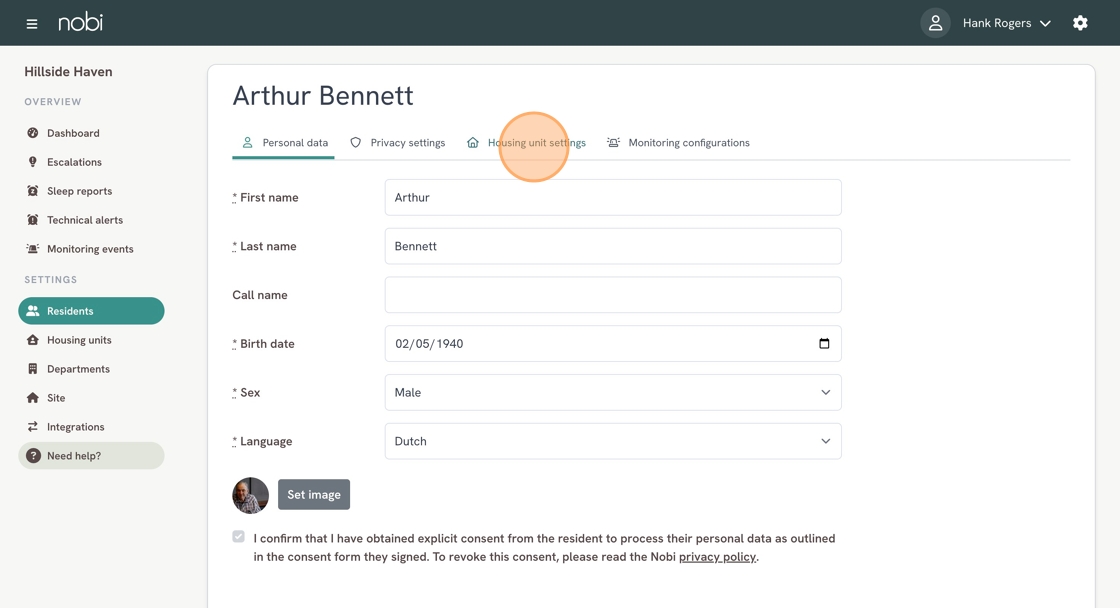Click the Birth date calendar icon
1120x608 pixels.
tap(824, 344)
